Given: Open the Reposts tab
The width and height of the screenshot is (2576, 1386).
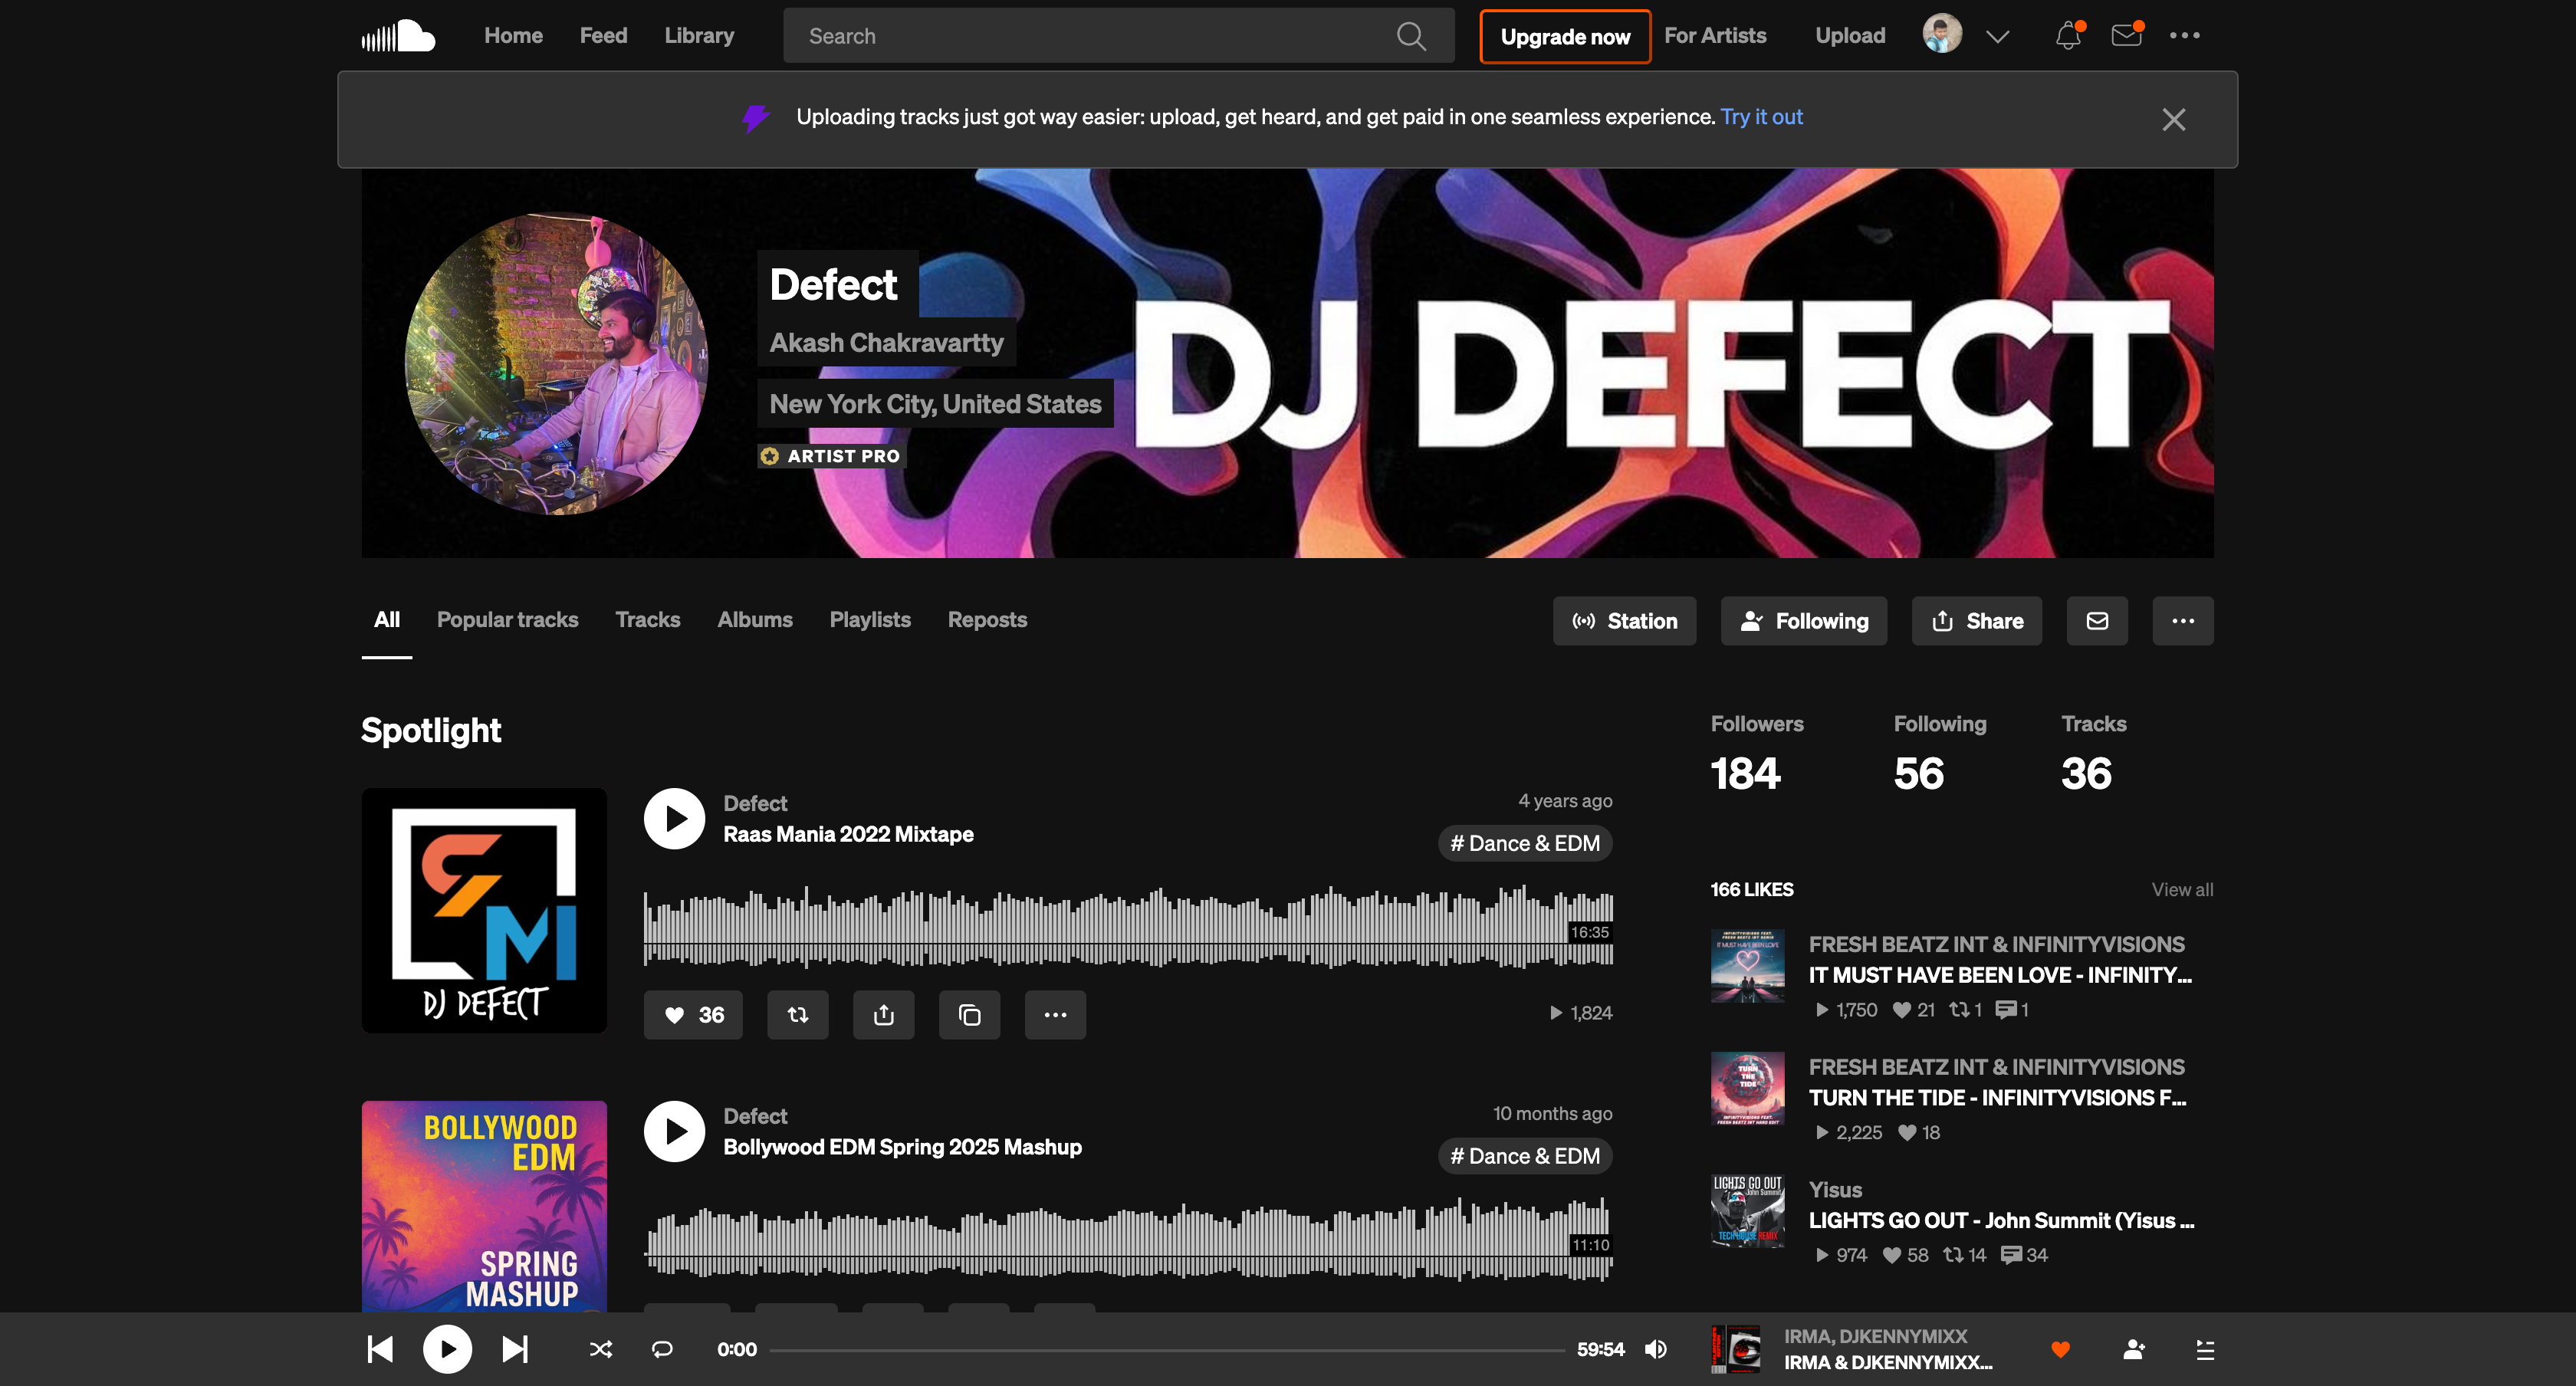Looking at the screenshot, I should pyautogui.click(x=987, y=620).
